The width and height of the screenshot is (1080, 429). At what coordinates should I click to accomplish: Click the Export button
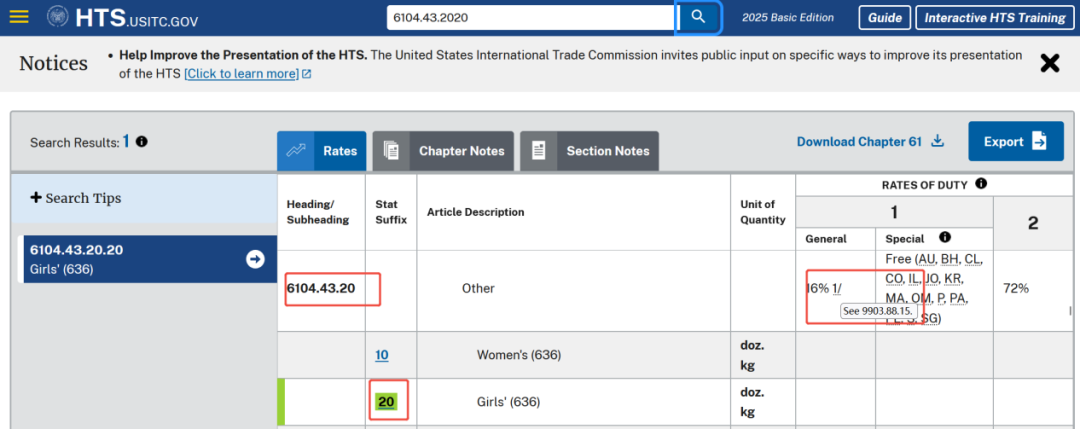[x=1016, y=141]
